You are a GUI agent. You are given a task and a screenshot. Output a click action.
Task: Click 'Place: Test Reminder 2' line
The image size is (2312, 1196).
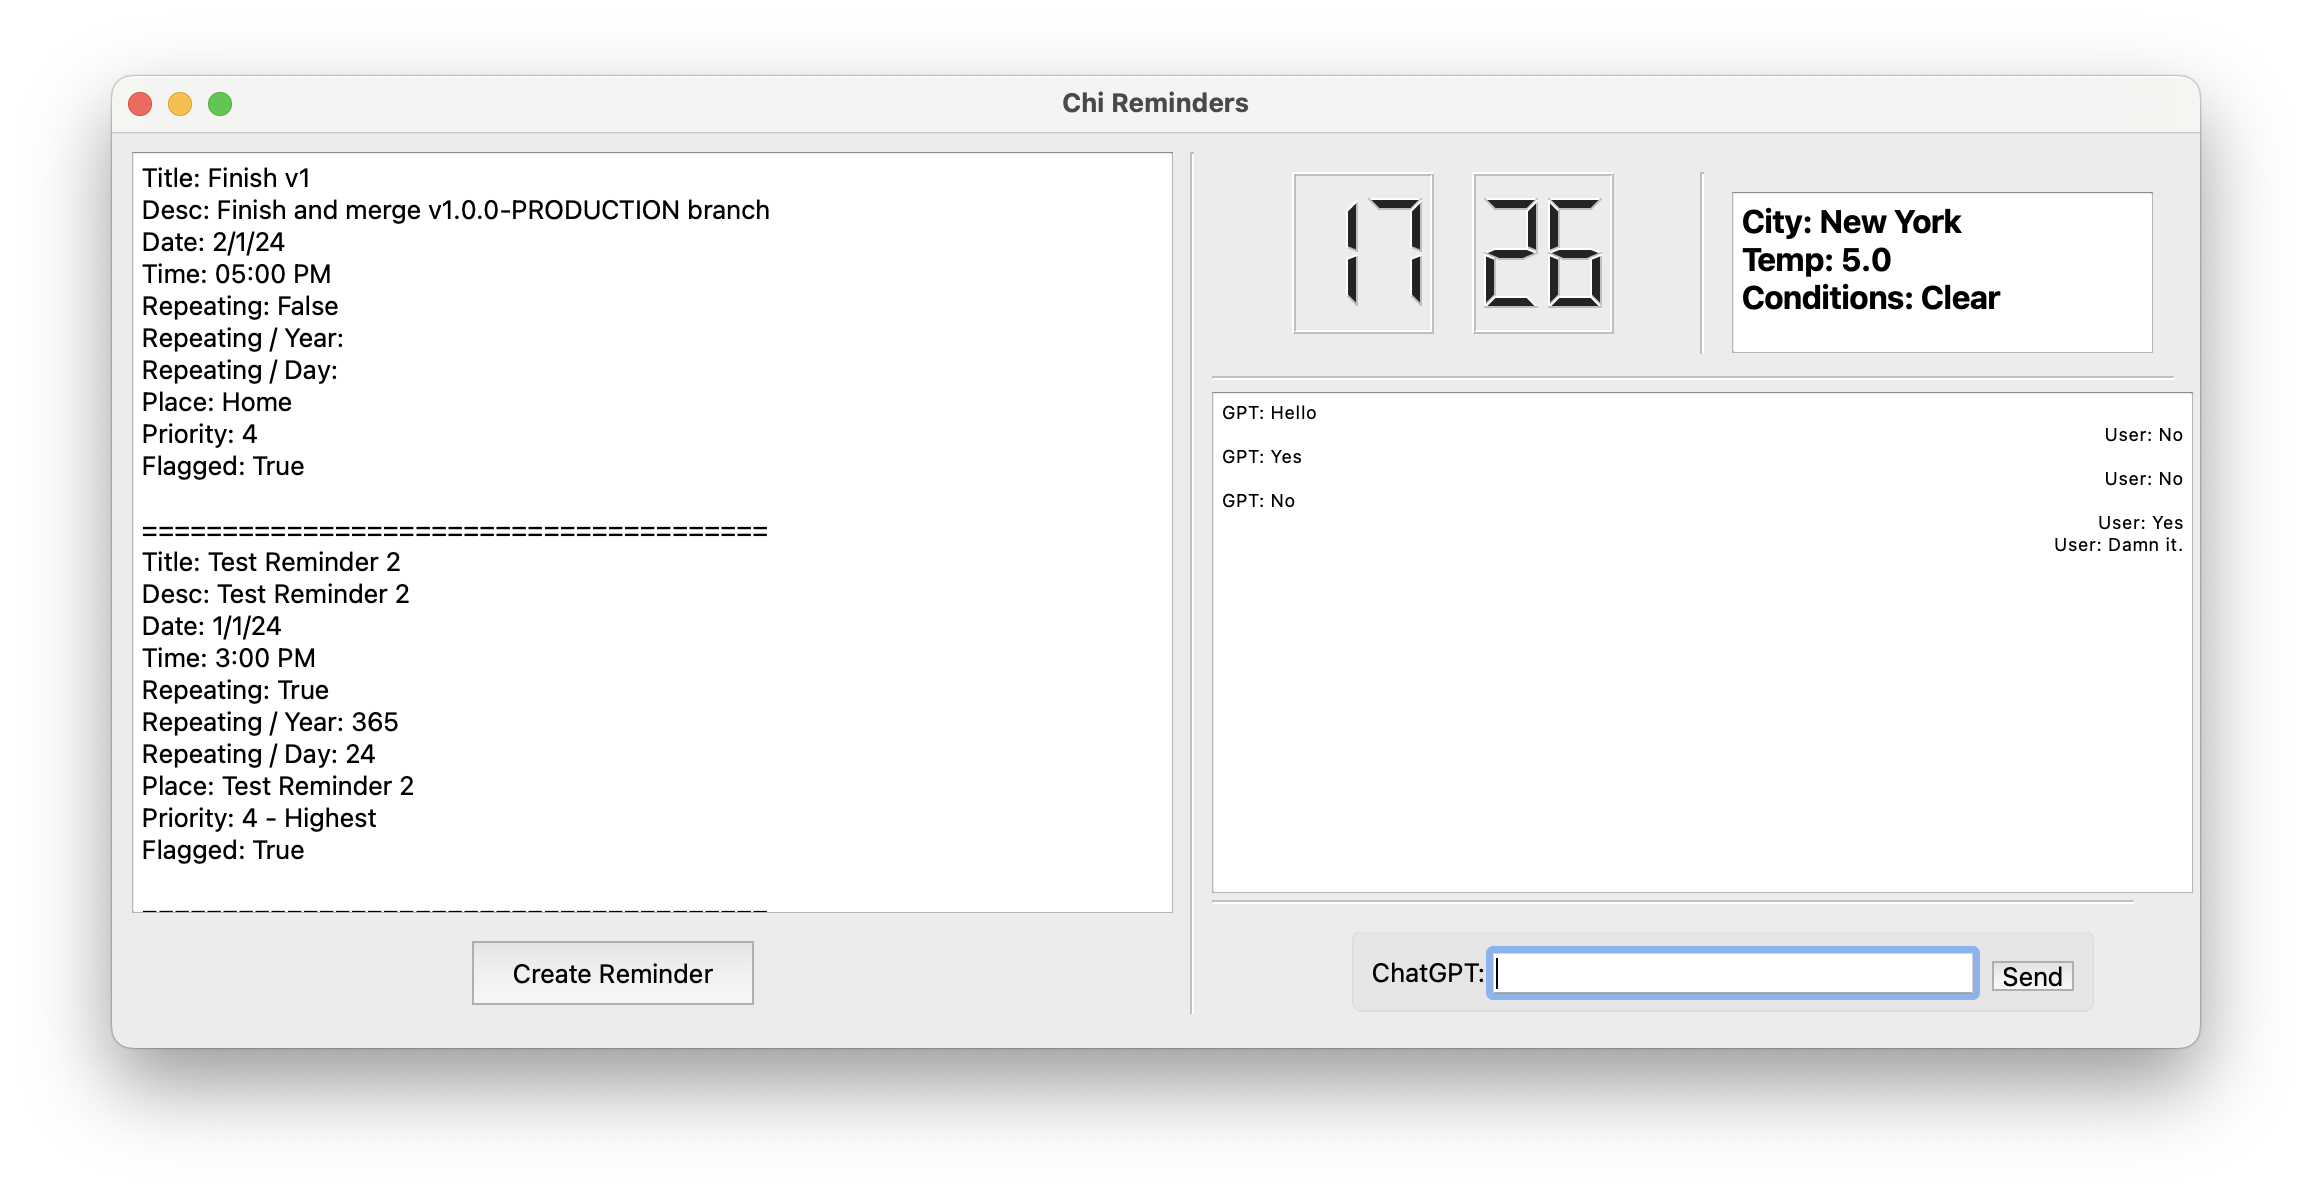(278, 786)
